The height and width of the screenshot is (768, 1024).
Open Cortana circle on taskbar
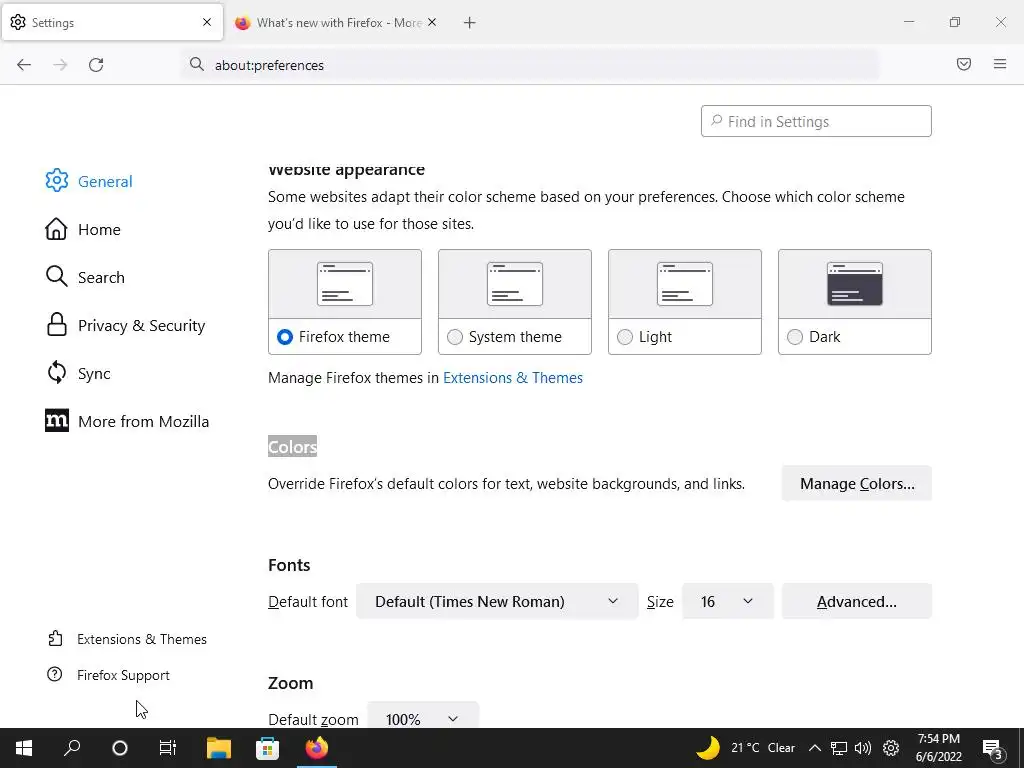(x=120, y=748)
